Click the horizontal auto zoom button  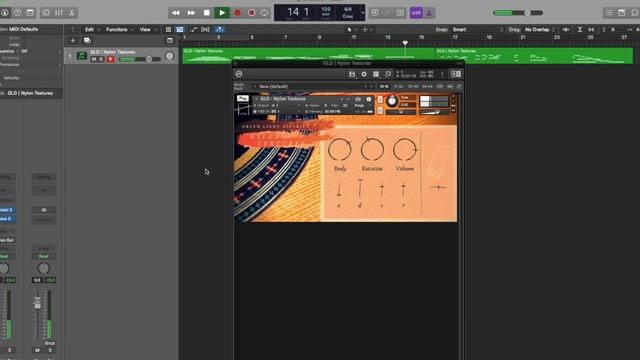pos(591,29)
